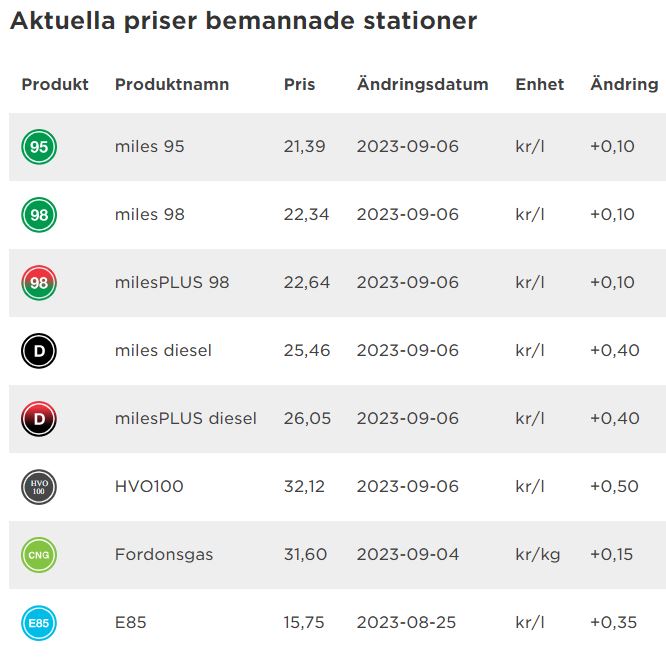The height and width of the screenshot is (657, 666).
Task: Click the milesPLUS diesel product name
Action: click(x=186, y=419)
